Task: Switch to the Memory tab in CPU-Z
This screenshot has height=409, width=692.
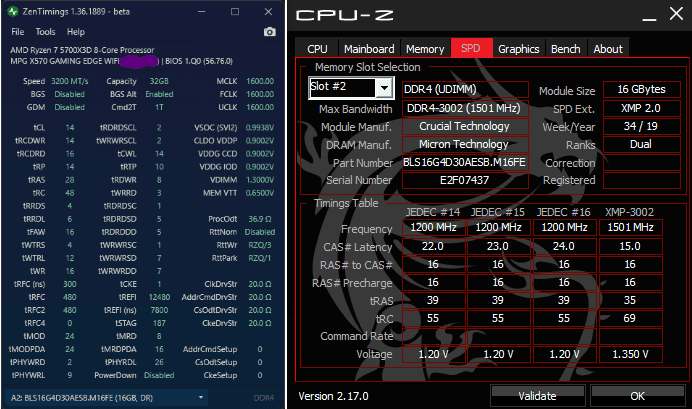Action: click(425, 49)
